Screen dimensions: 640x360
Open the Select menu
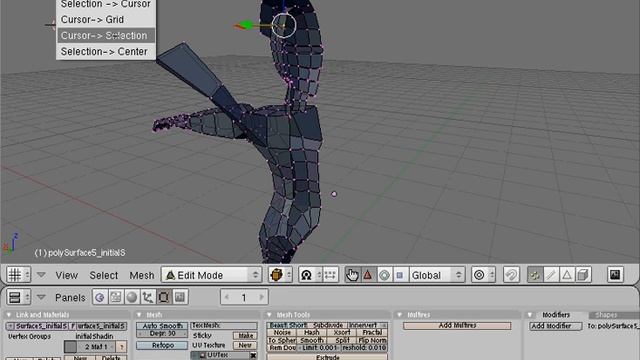[x=104, y=276]
